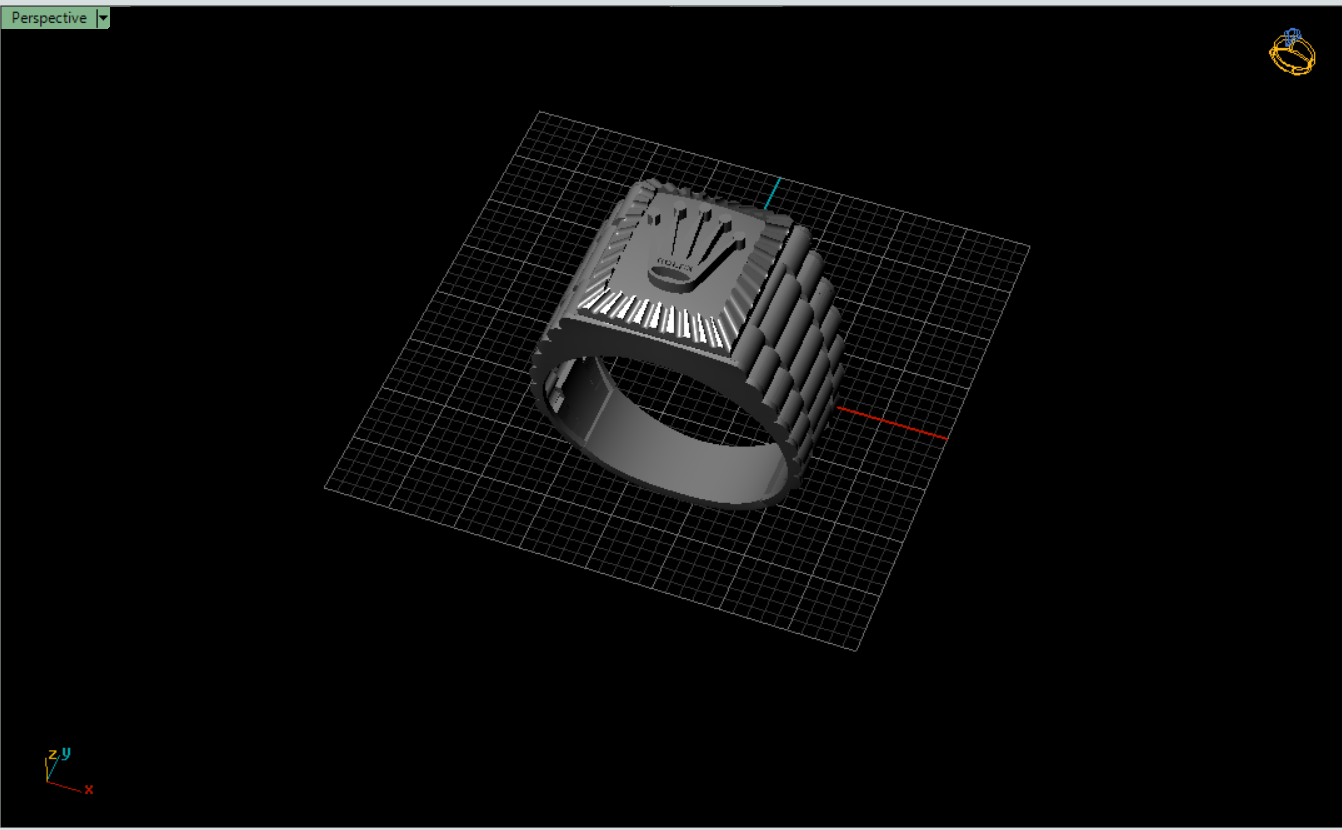Click the Perspective viewport title label

click(49, 18)
